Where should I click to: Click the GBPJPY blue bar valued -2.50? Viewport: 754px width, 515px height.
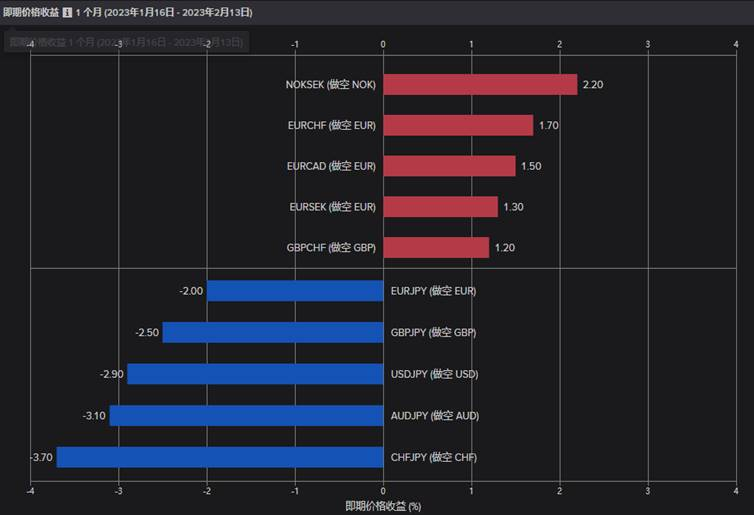tap(273, 332)
